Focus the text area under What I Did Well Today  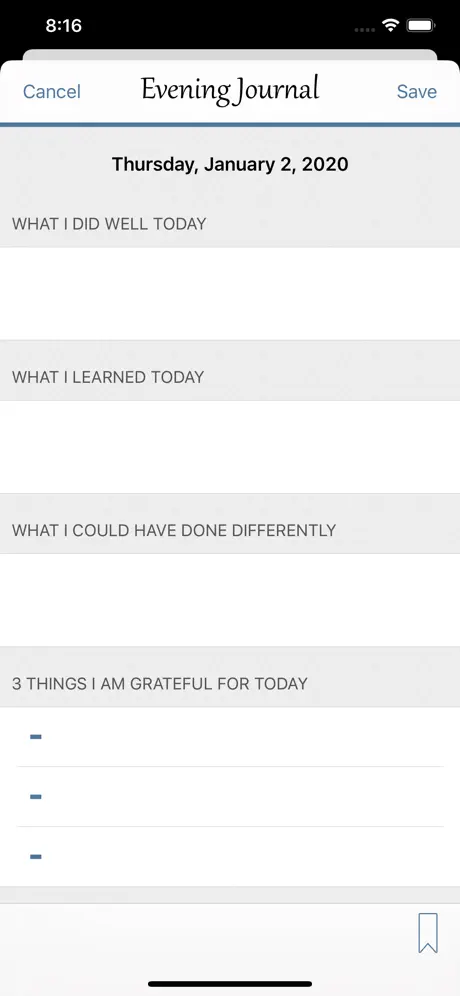[230, 293]
